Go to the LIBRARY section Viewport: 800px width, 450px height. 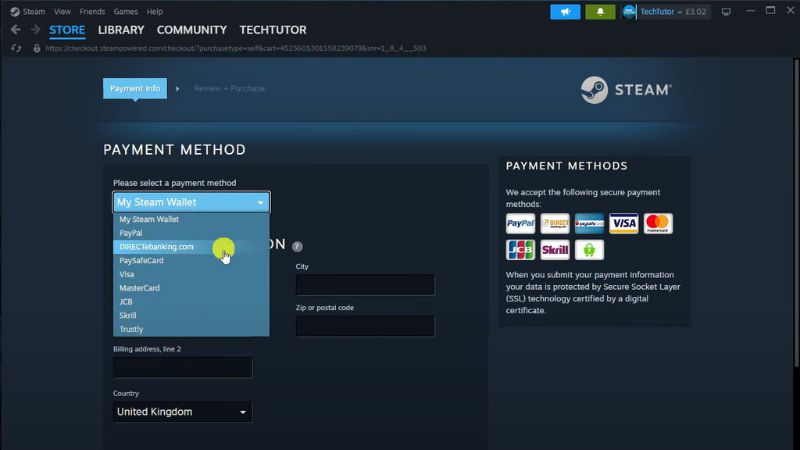[x=121, y=30]
